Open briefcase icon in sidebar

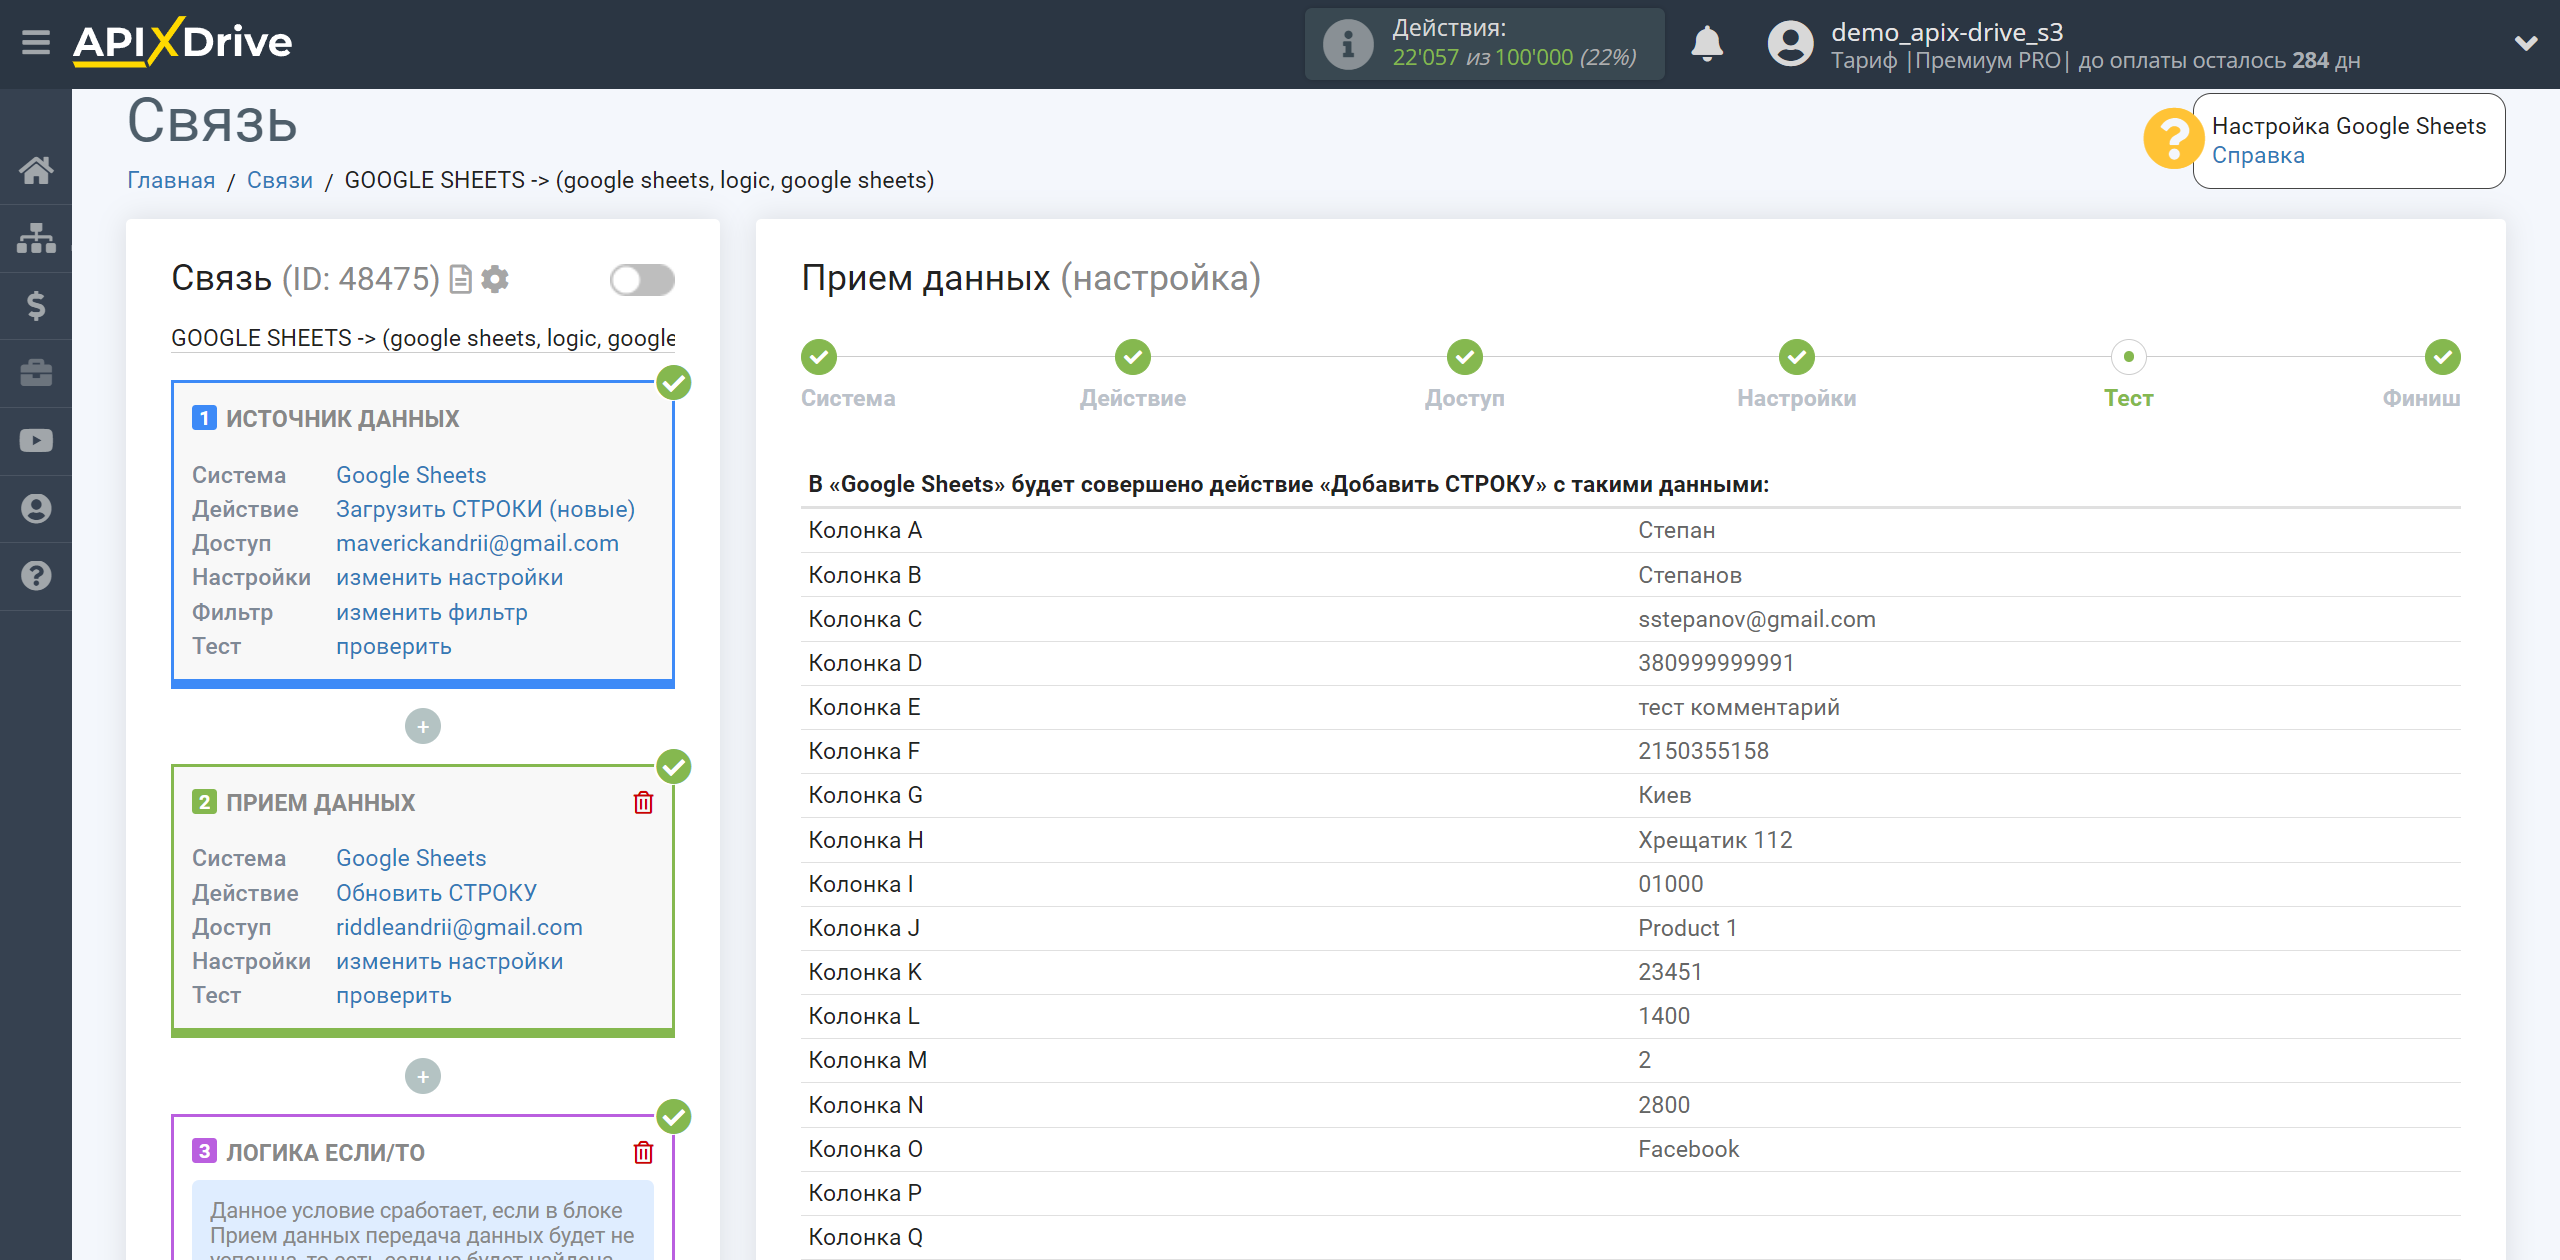pyautogui.click(x=36, y=373)
